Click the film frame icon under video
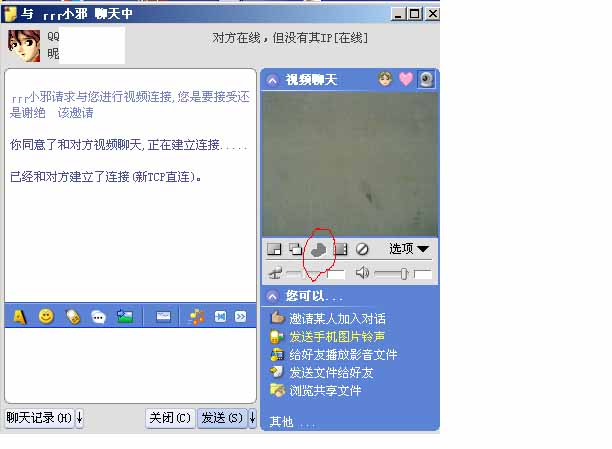 pos(341,249)
